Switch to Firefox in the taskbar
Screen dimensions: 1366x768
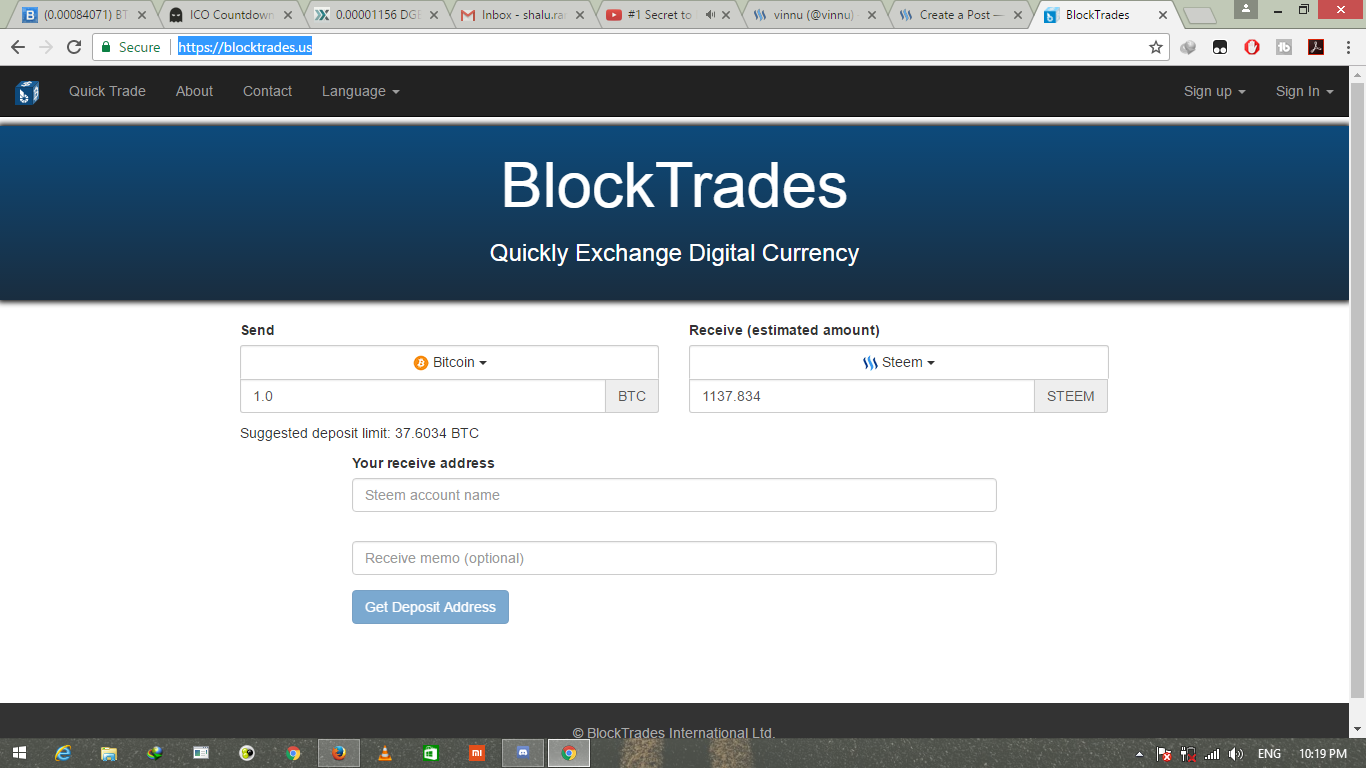339,753
